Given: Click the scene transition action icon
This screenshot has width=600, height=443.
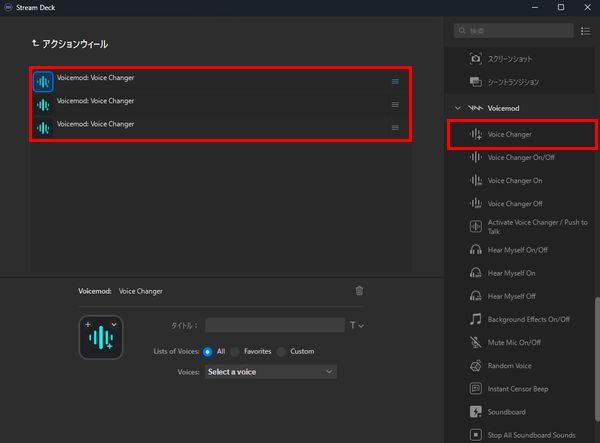Looking at the screenshot, I should (475, 81).
